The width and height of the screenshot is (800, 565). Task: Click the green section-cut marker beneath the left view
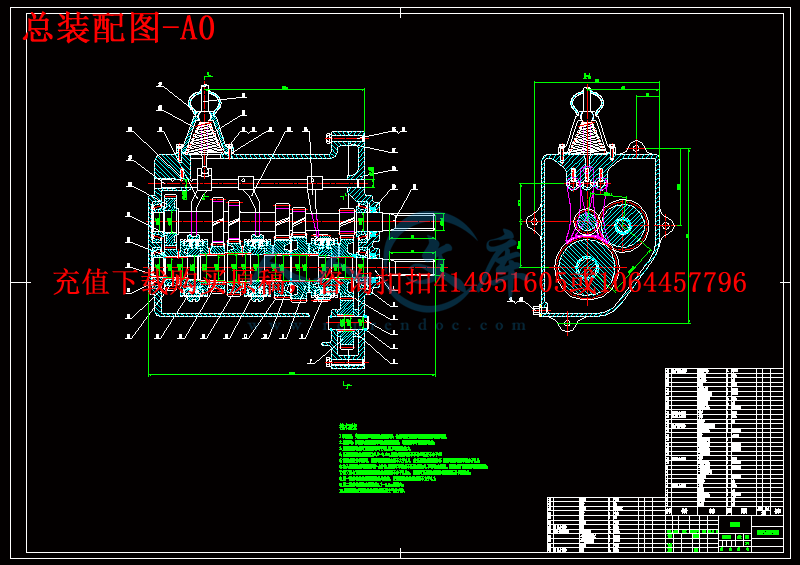[347, 385]
